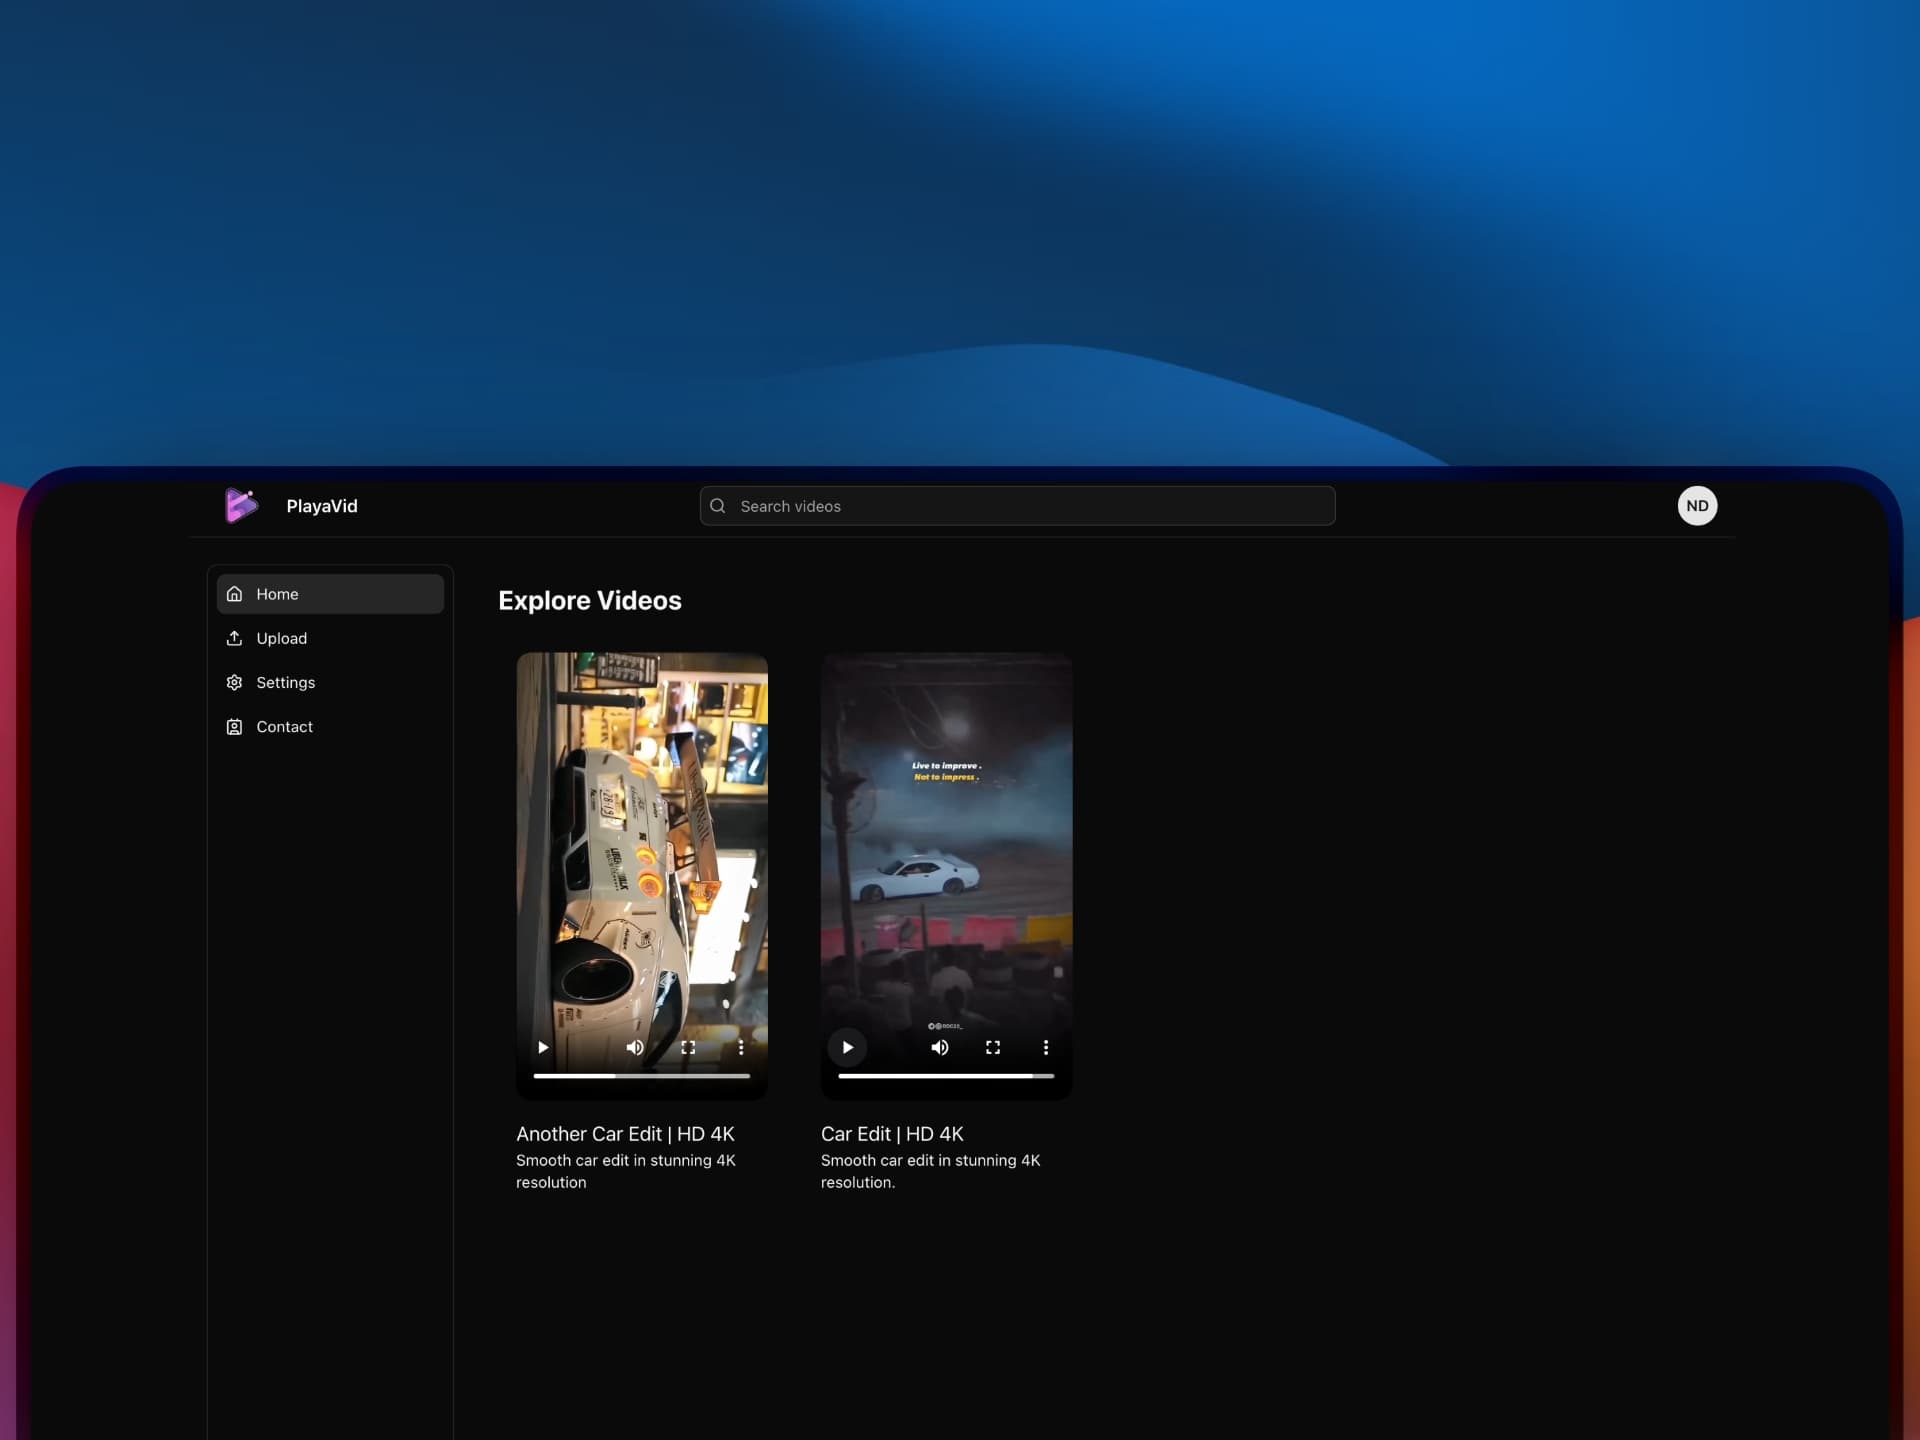Focus the Search videos input field
This screenshot has width=1920, height=1440.
click(x=1030, y=506)
